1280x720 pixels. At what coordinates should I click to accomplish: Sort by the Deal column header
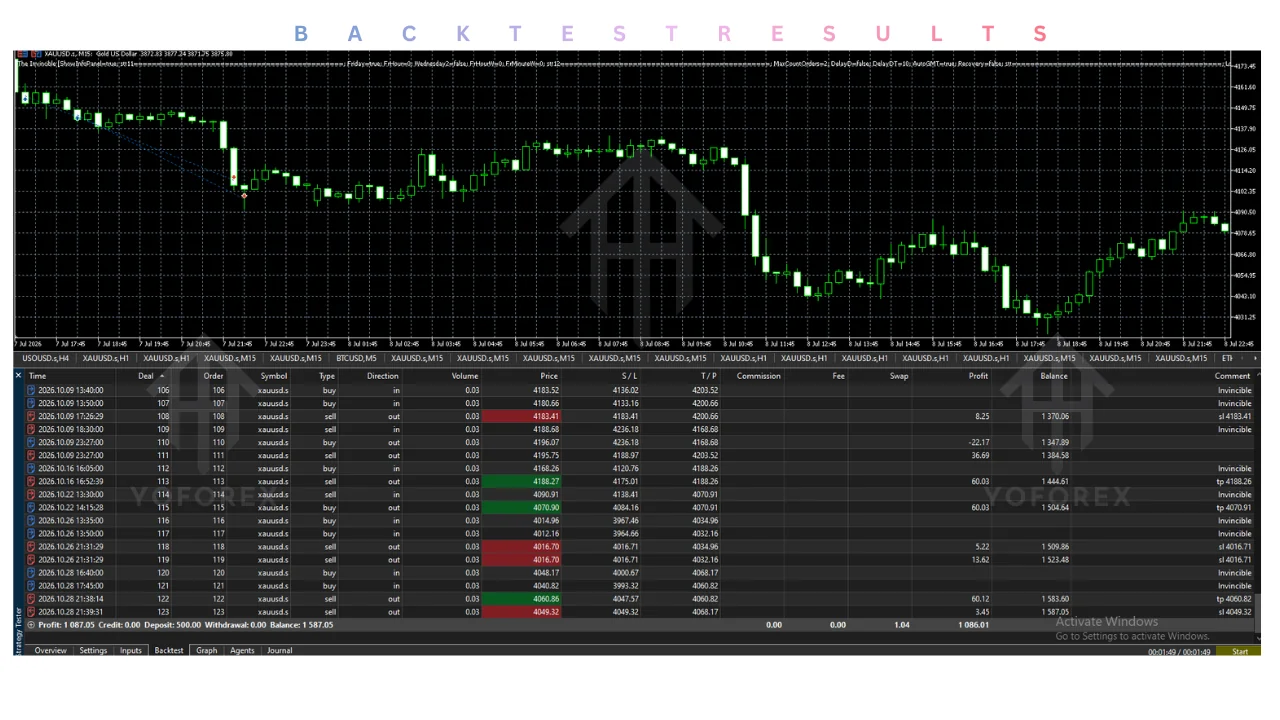(x=146, y=376)
